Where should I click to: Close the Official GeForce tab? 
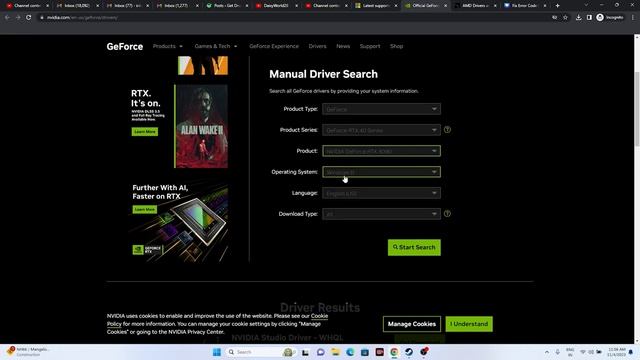445,6
